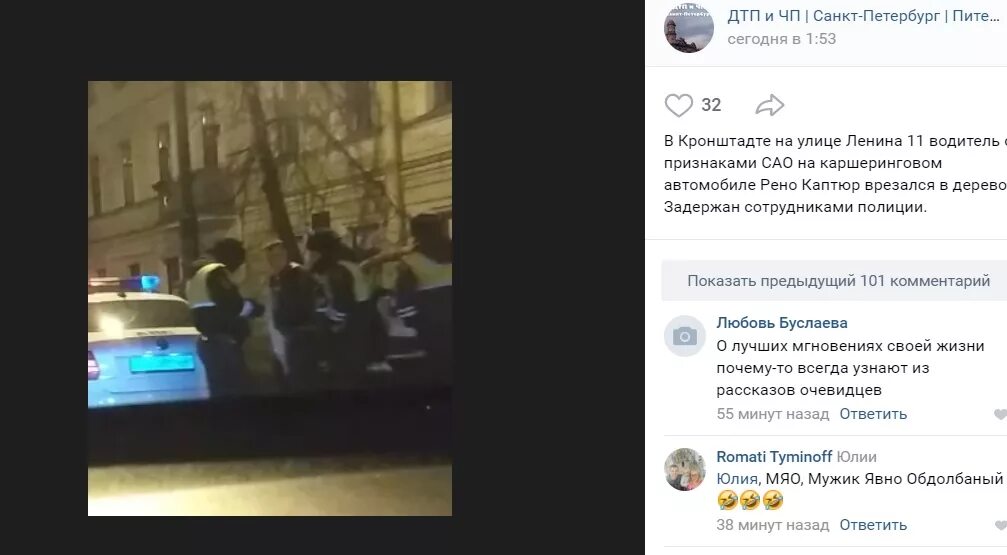Open the 38 минут назад timestamp
Image resolution: width=1007 pixels, height=555 pixels.
pos(773,525)
